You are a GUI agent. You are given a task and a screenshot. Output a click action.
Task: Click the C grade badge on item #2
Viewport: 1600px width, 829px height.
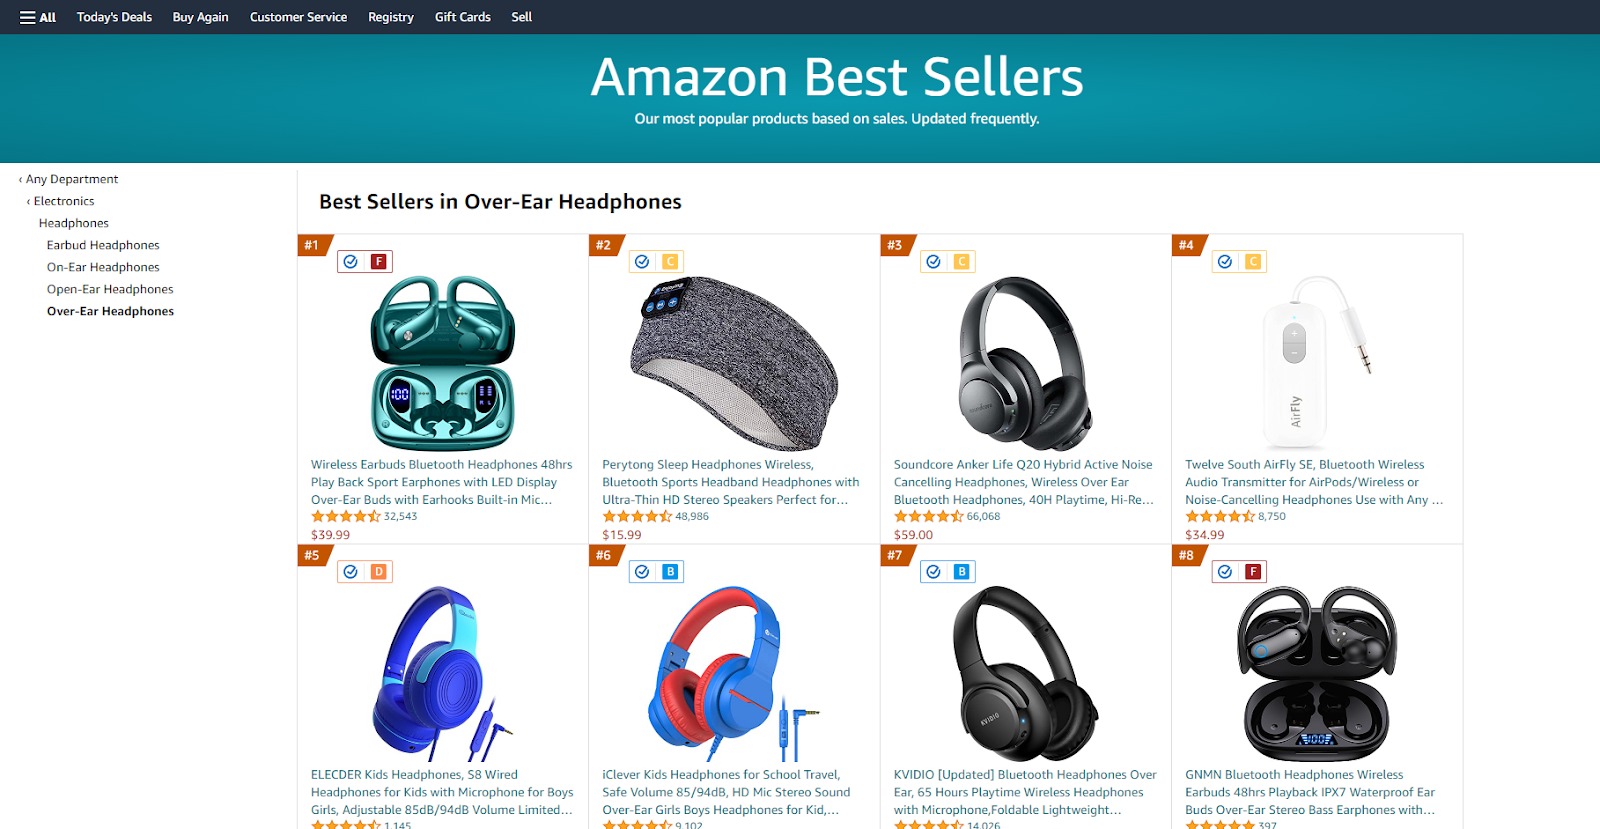tap(670, 262)
